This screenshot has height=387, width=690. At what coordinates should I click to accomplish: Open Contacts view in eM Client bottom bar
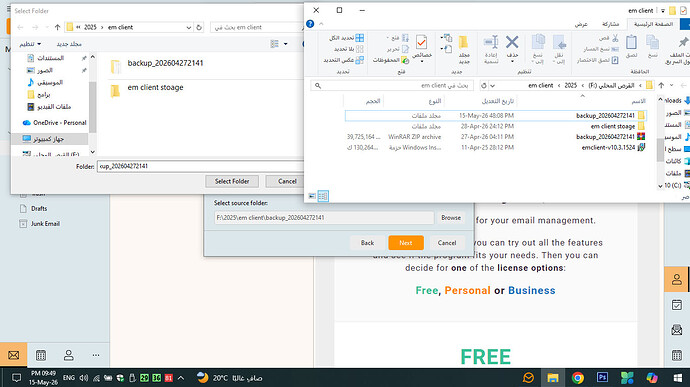click(x=69, y=355)
